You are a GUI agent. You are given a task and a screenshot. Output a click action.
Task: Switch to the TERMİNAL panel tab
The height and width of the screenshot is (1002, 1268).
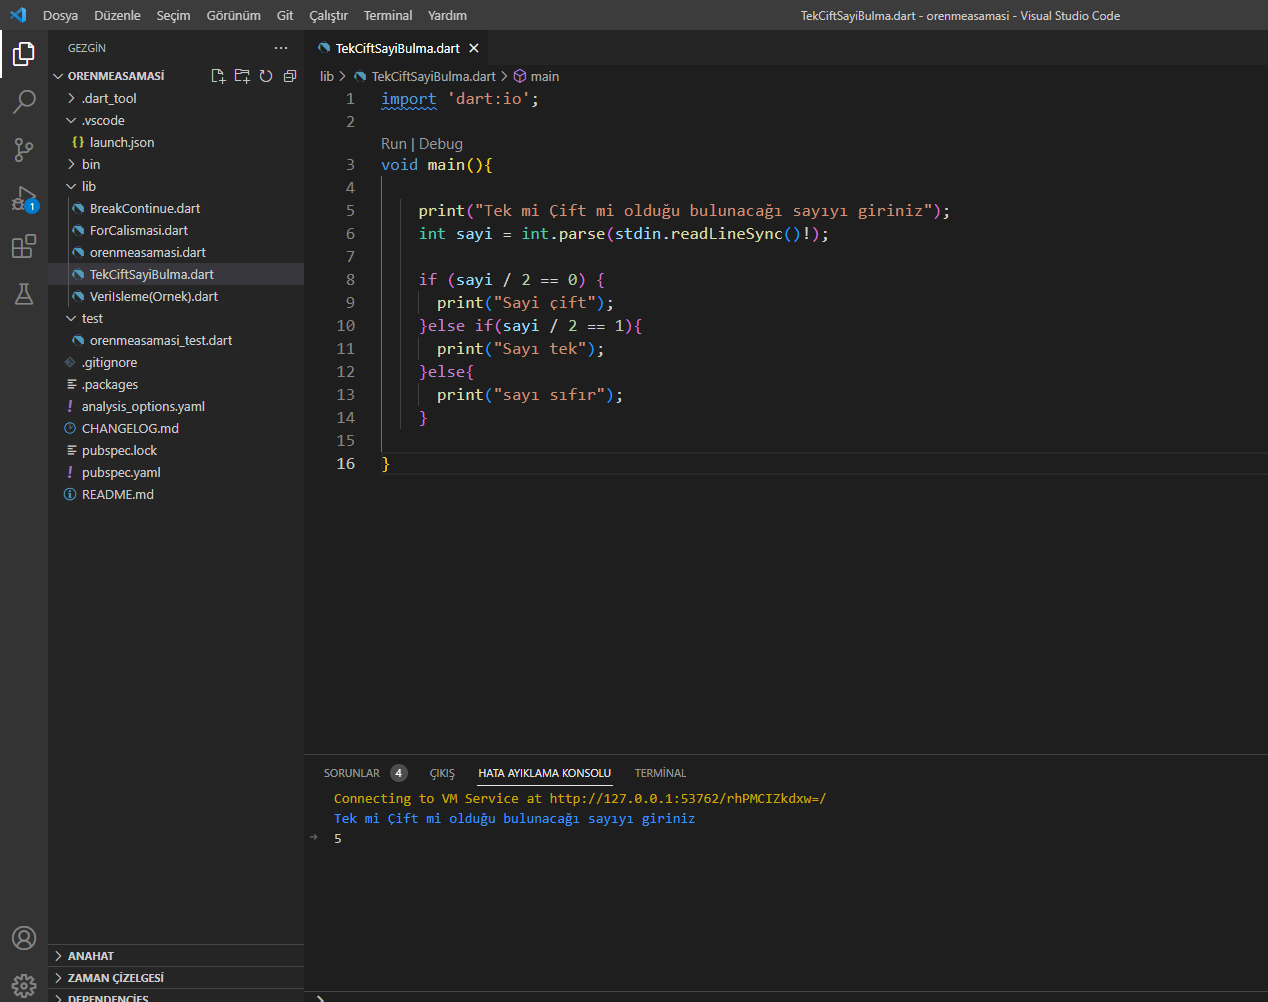(660, 773)
